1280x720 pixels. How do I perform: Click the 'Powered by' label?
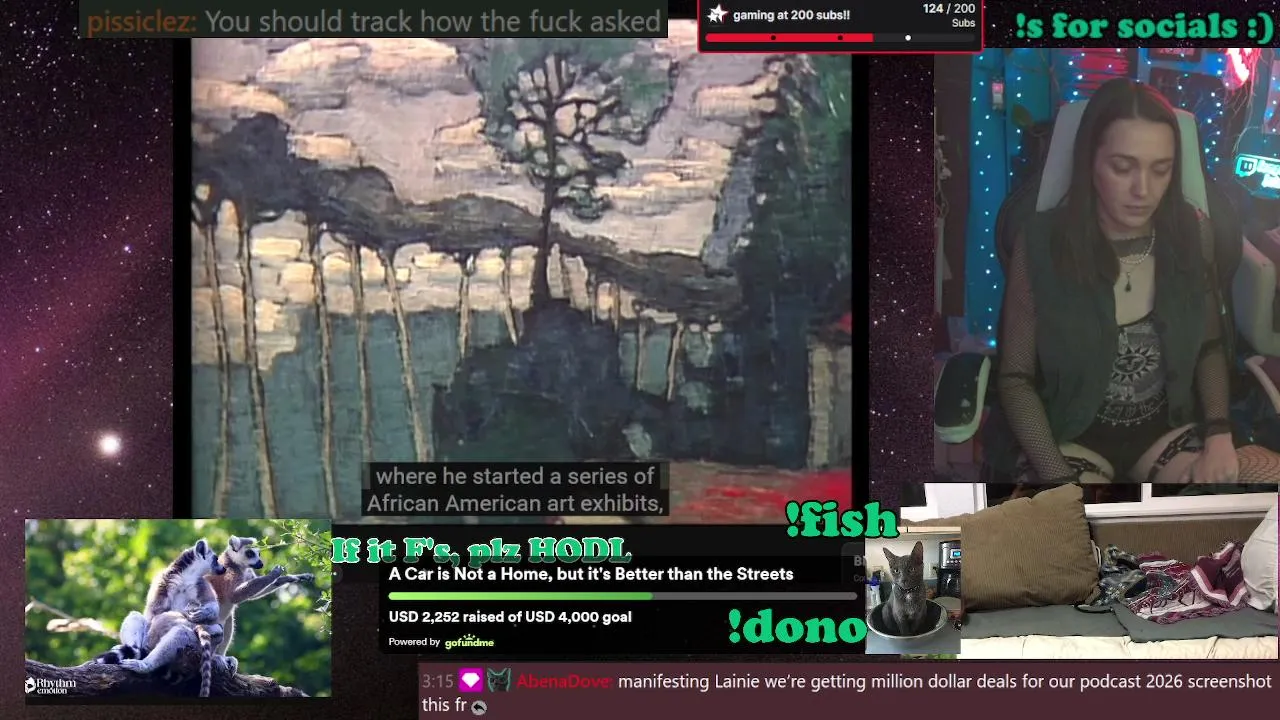(414, 642)
